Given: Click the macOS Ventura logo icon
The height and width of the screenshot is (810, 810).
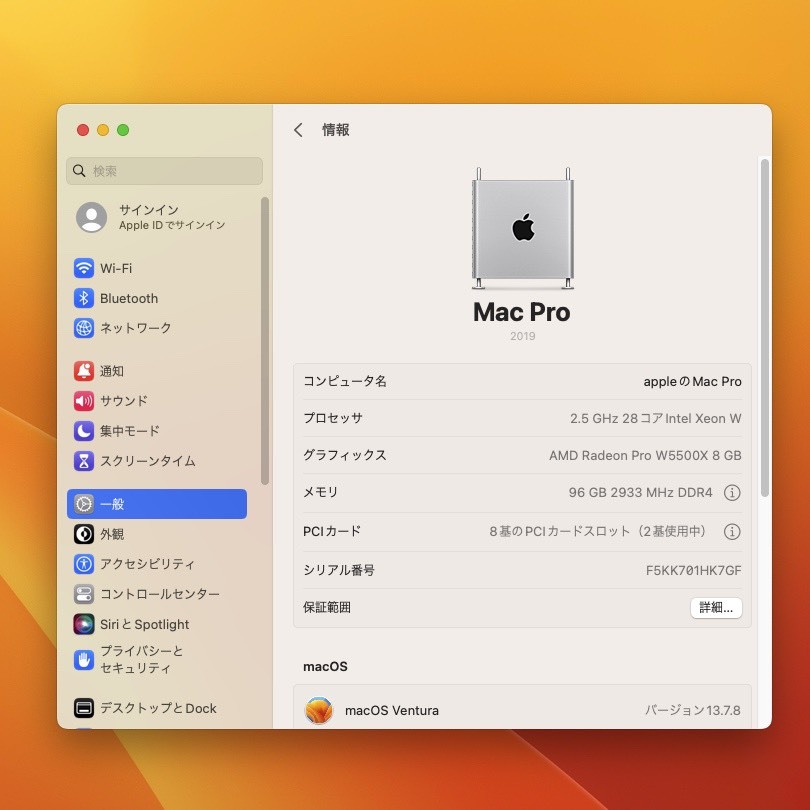Looking at the screenshot, I should pos(319,710).
